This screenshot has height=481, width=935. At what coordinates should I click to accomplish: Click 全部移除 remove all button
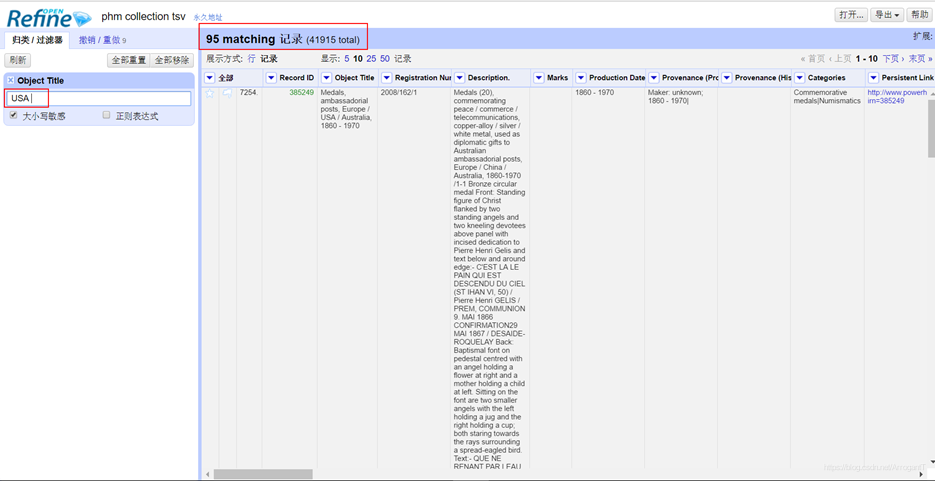tap(172, 60)
